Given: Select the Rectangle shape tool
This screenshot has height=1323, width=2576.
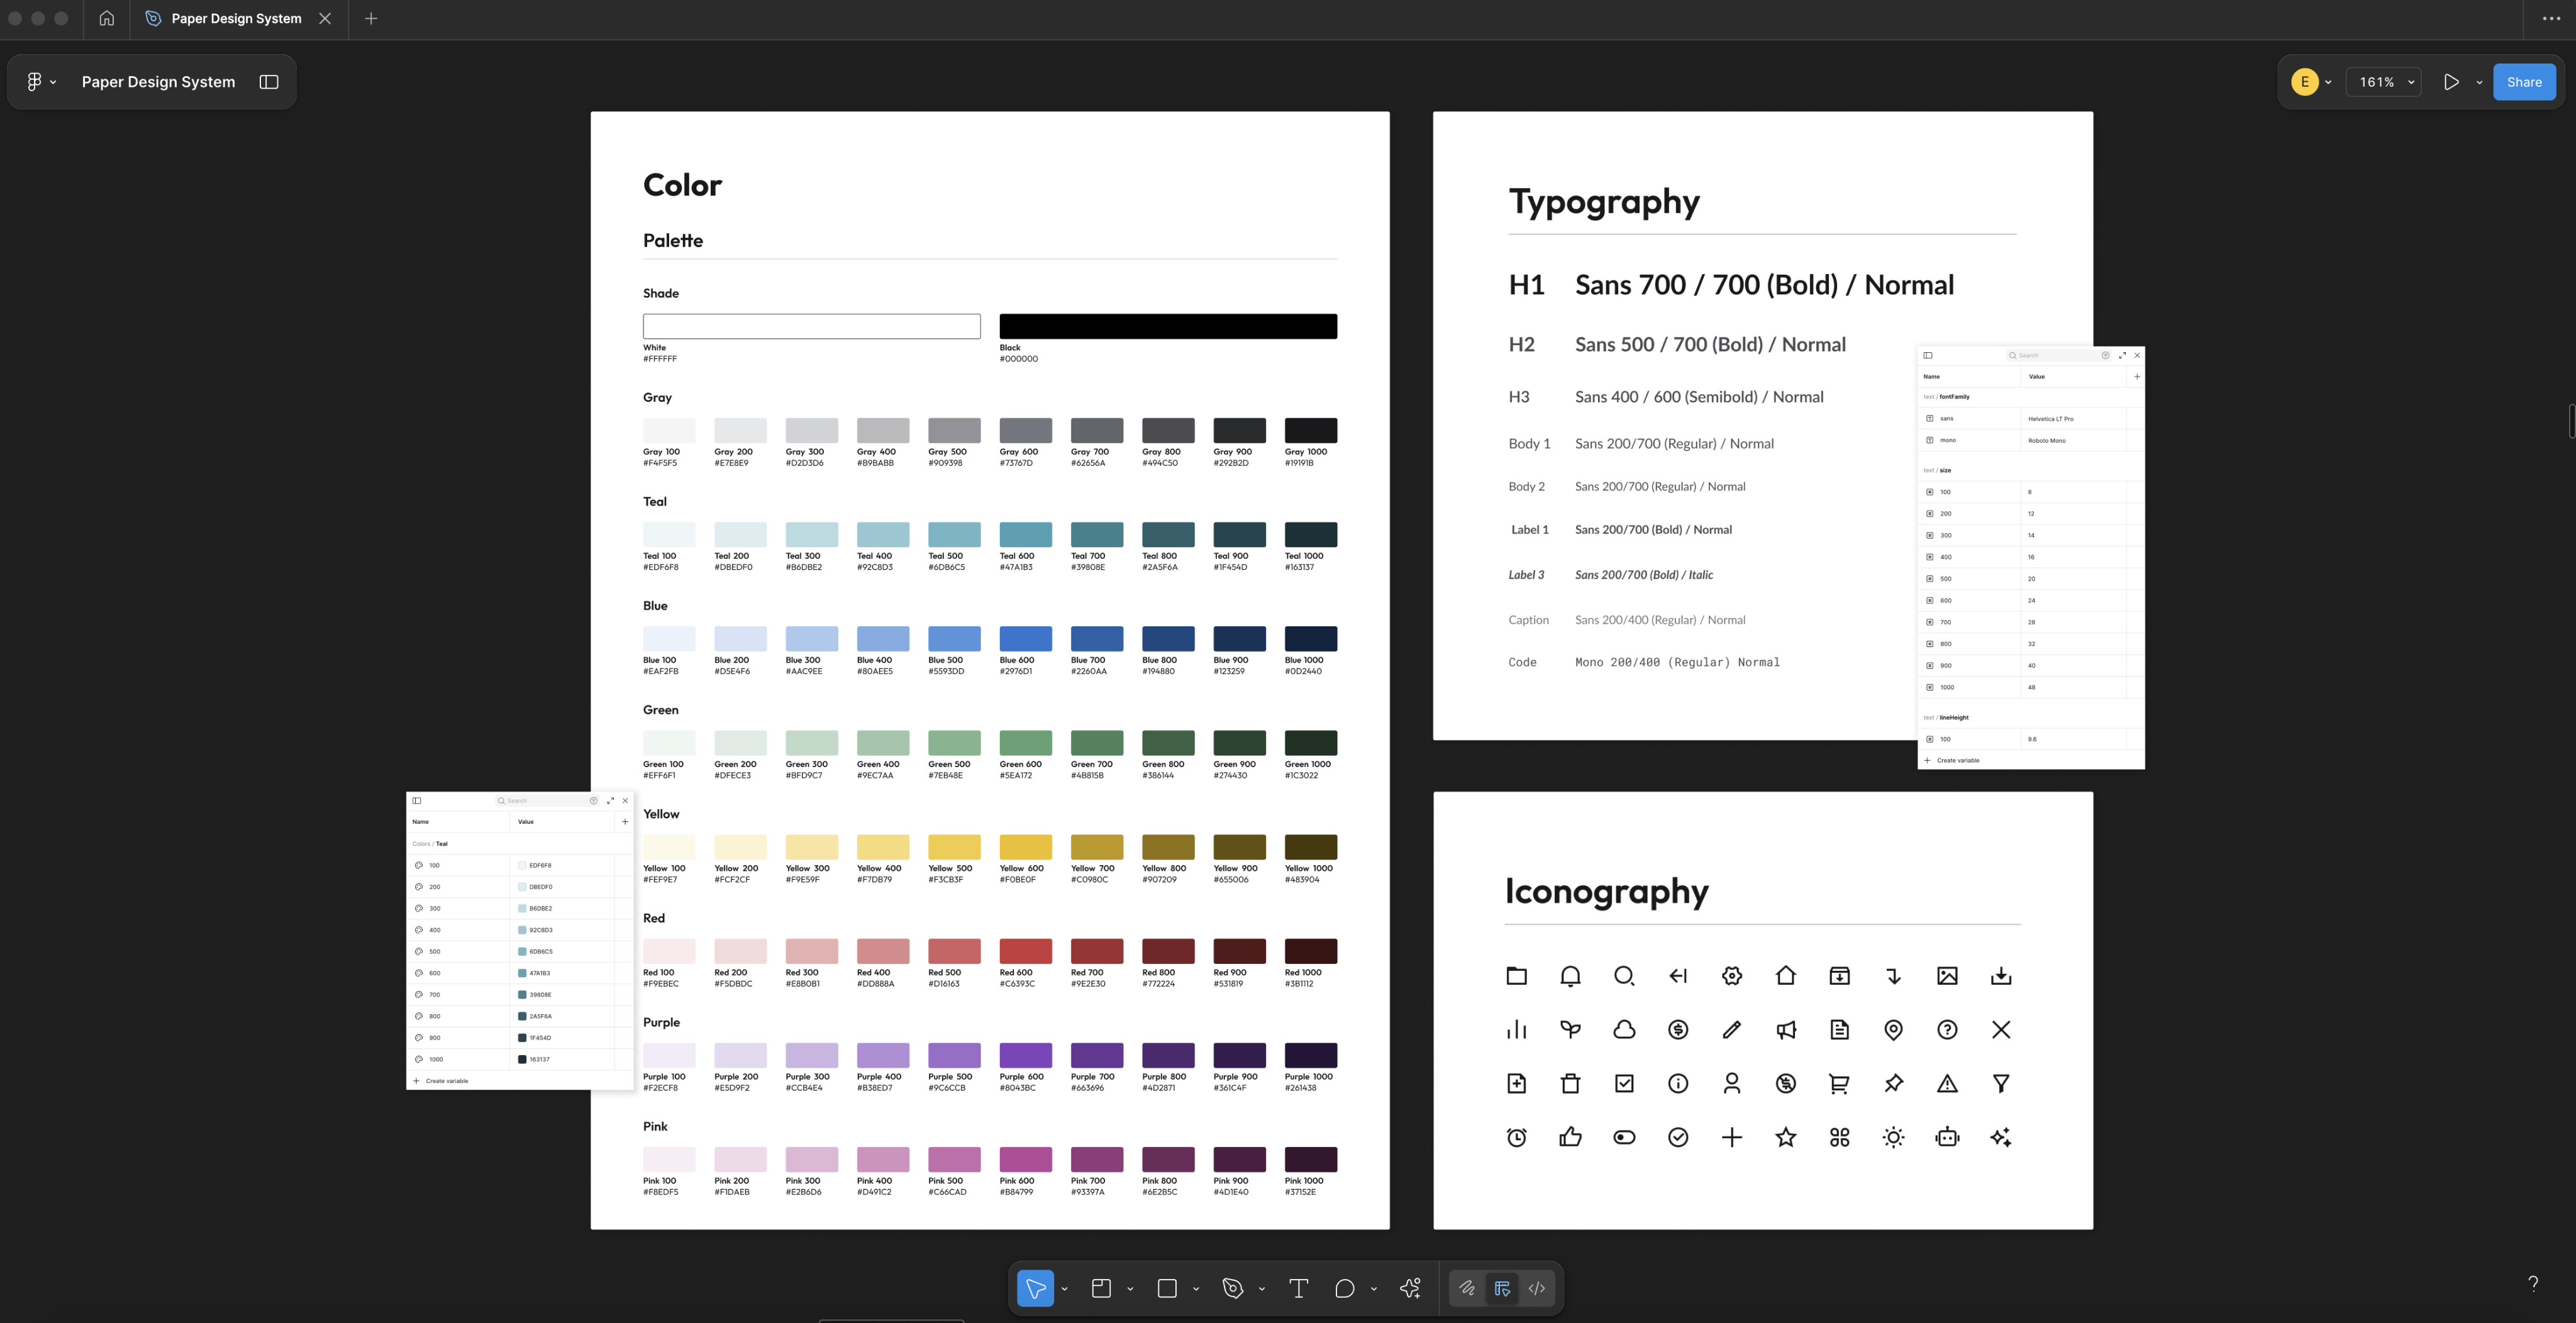Looking at the screenshot, I should click(x=1167, y=1288).
